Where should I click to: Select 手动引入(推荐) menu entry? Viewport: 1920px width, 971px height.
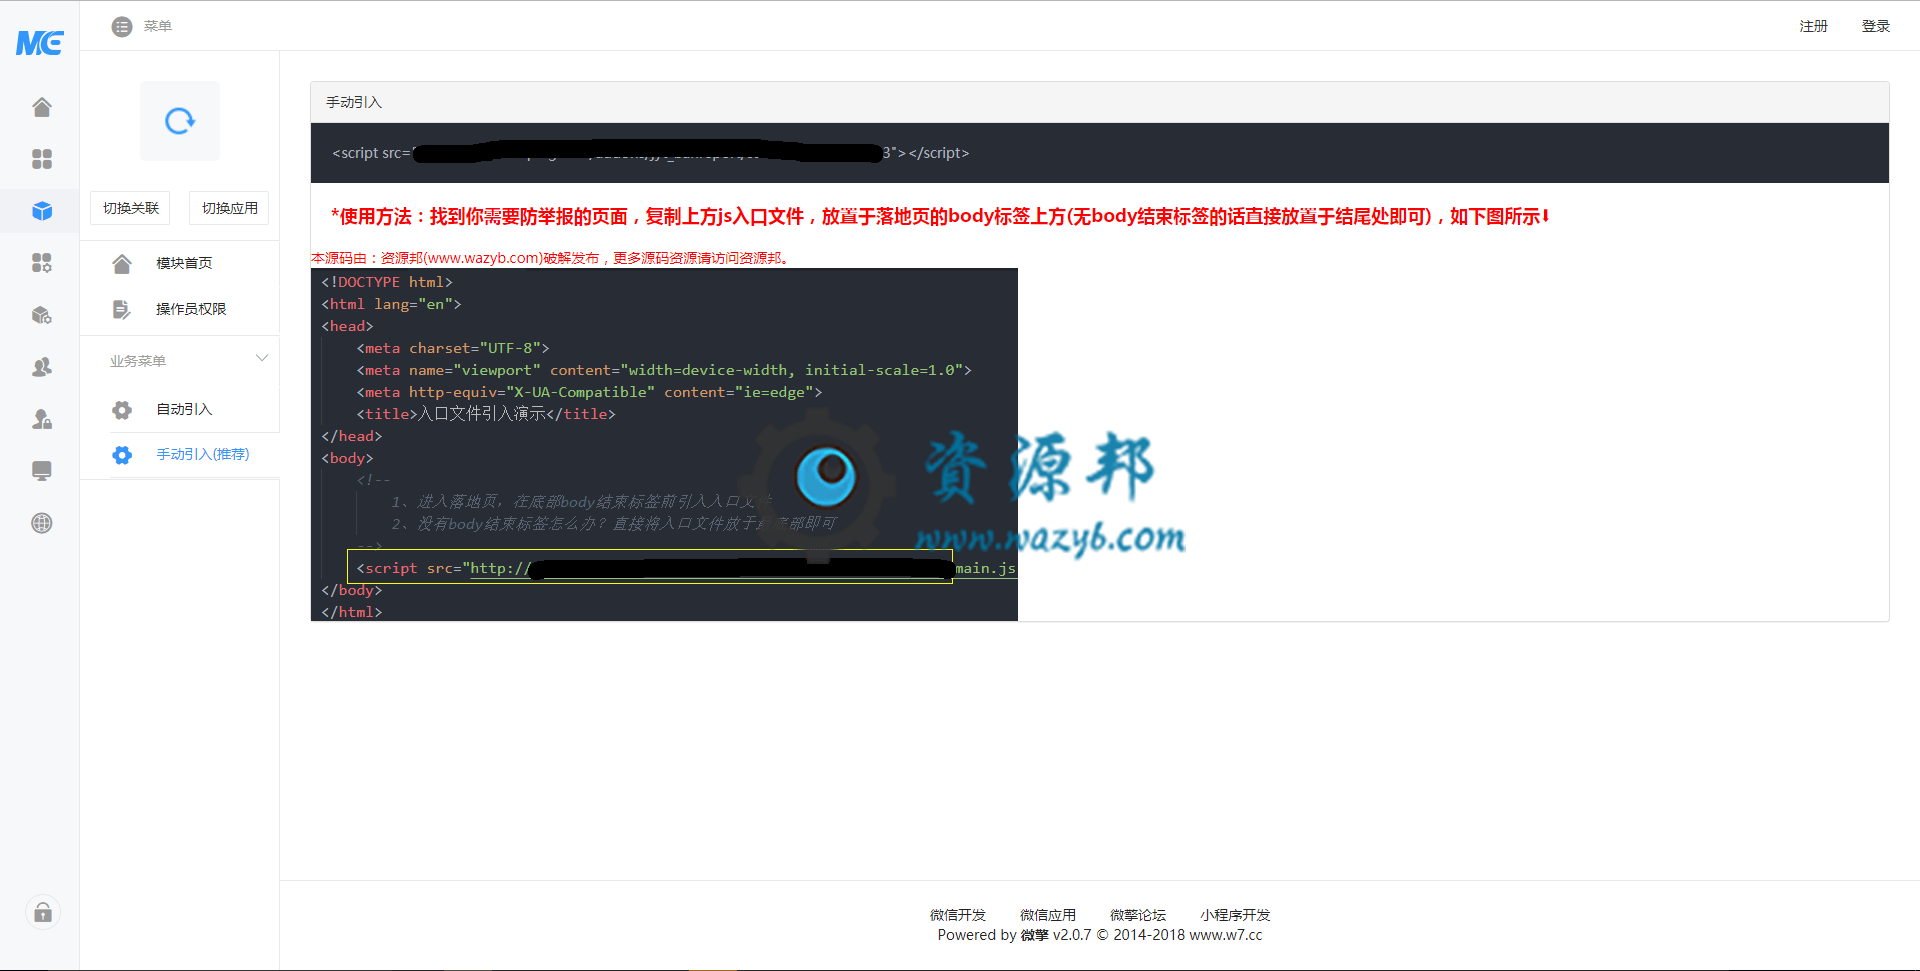pos(202,454)
